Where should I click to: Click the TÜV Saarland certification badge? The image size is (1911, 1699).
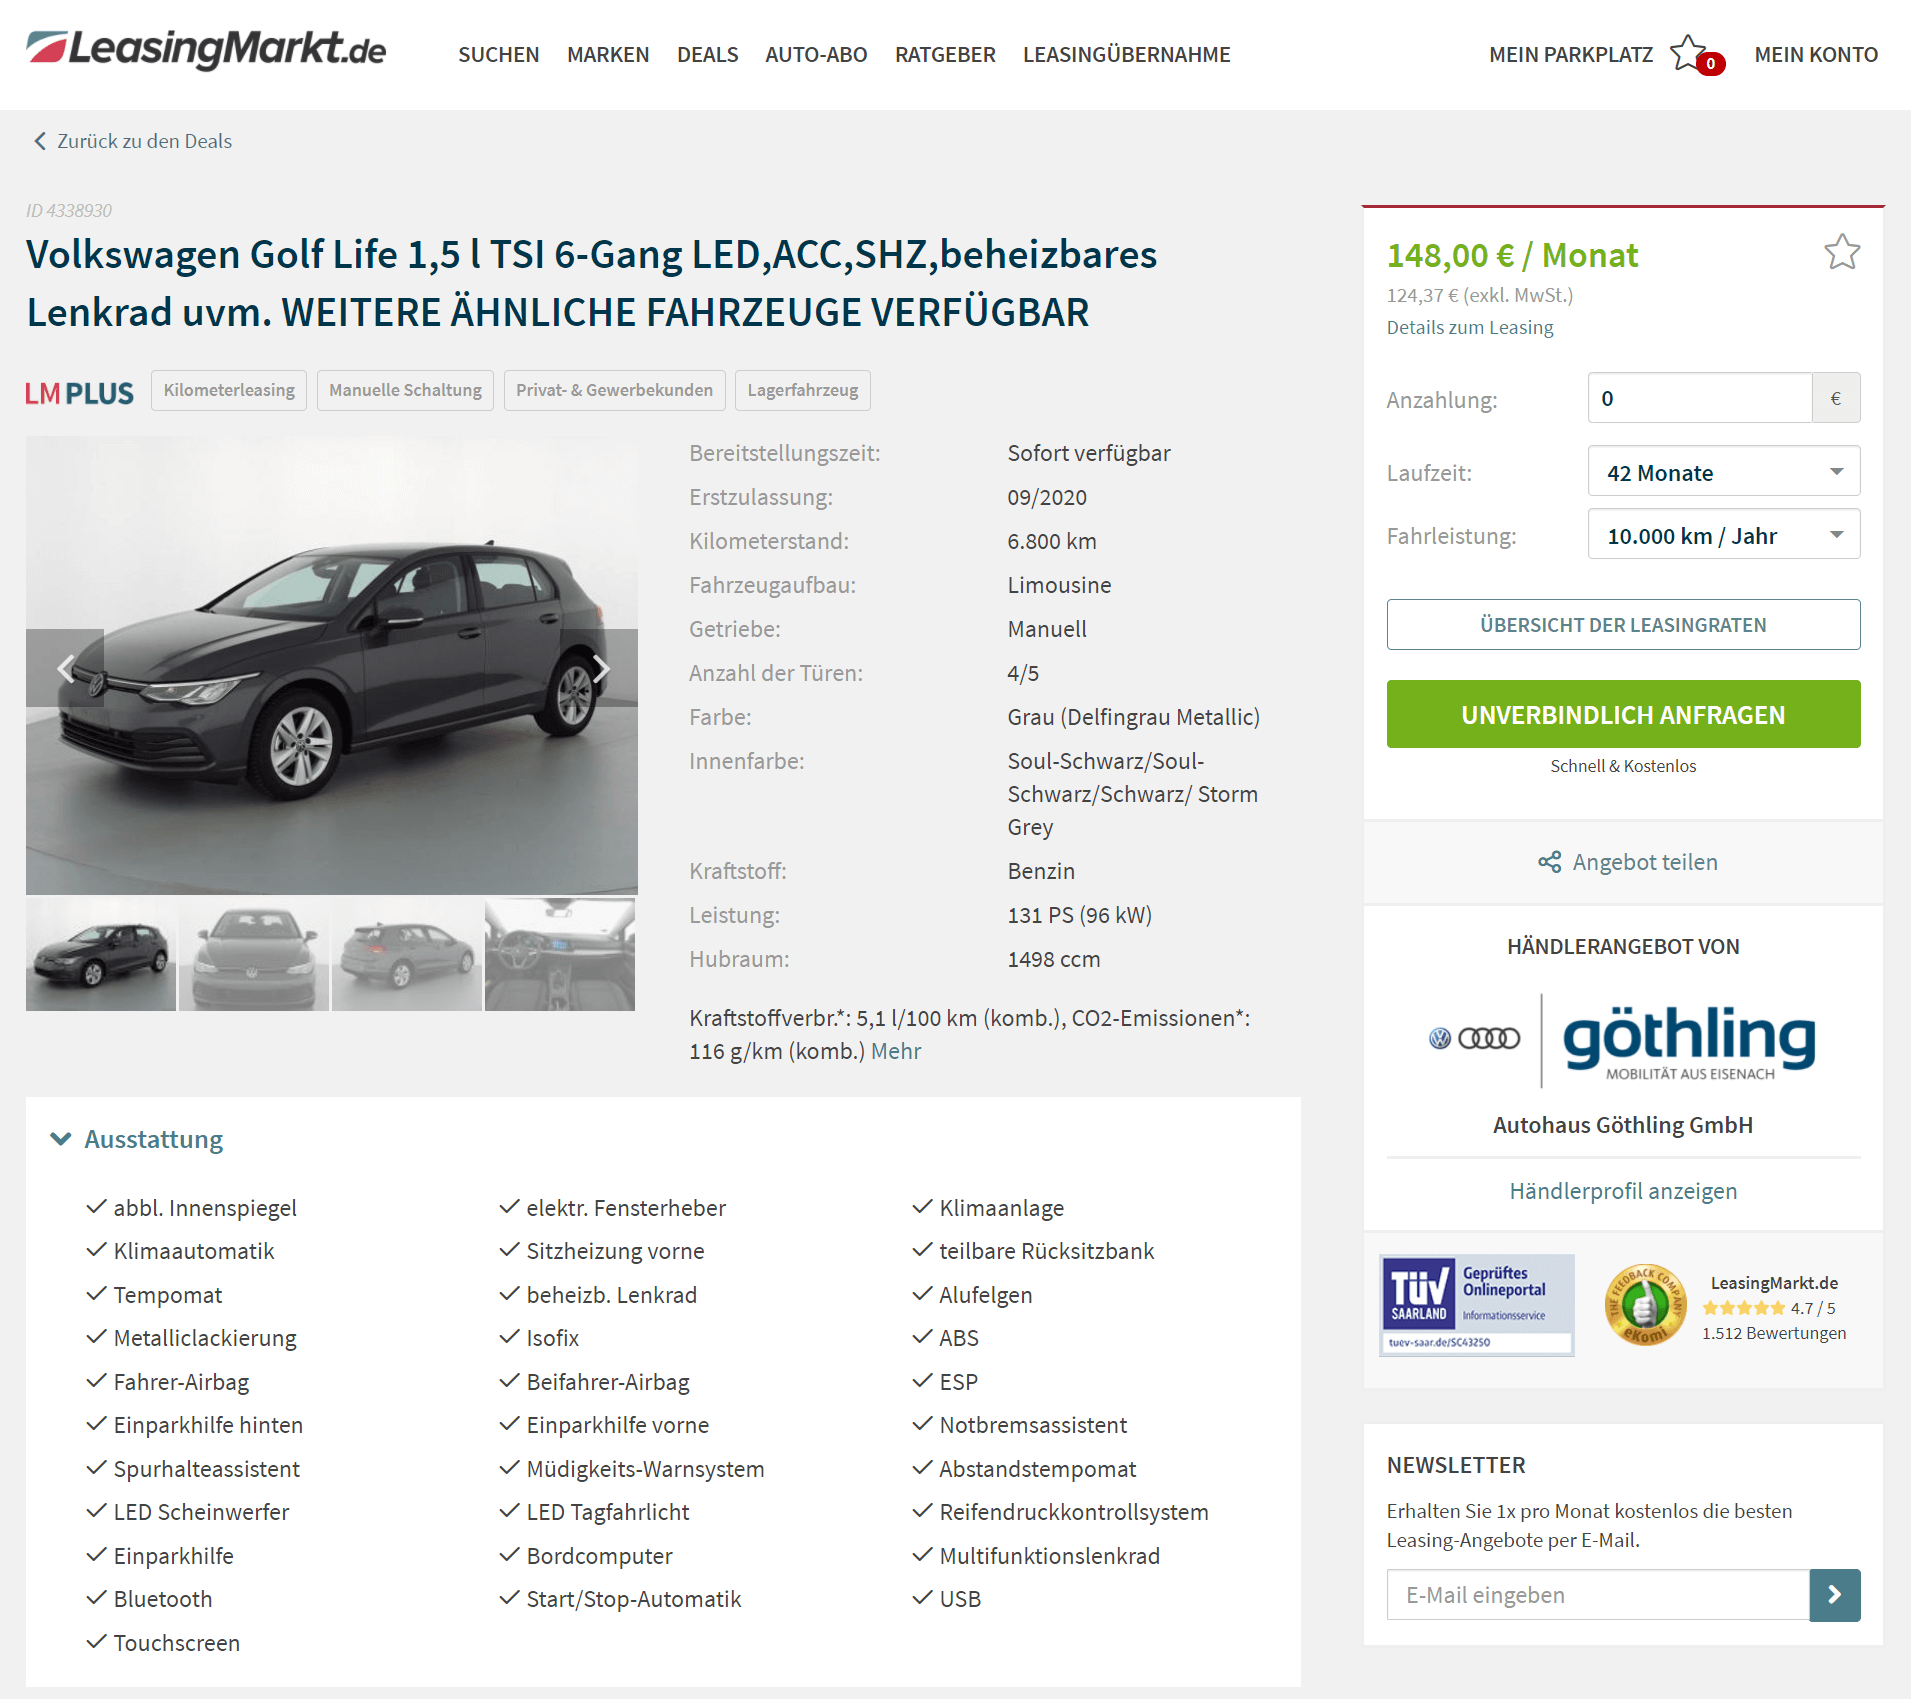coord(1477,1305)
